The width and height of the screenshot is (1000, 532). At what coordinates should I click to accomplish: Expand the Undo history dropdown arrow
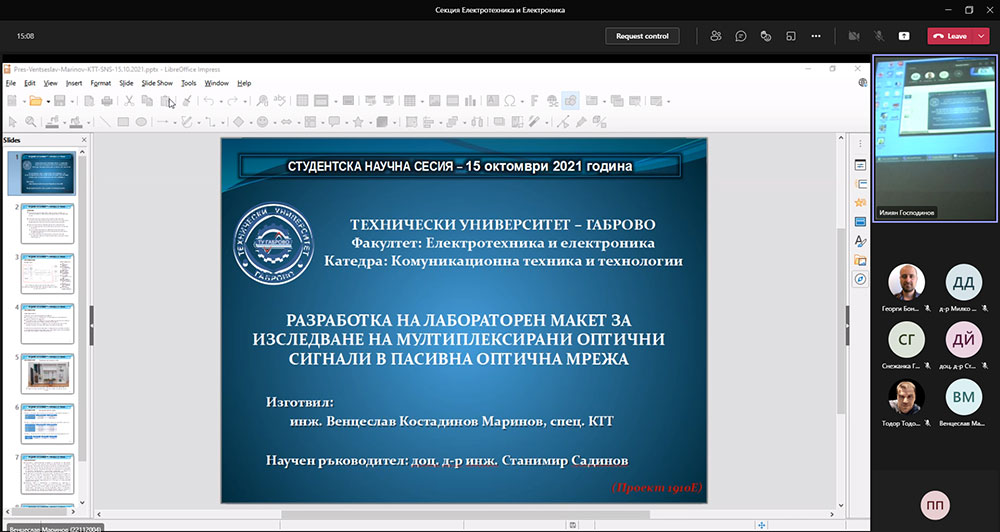click(x=221, y=101)
